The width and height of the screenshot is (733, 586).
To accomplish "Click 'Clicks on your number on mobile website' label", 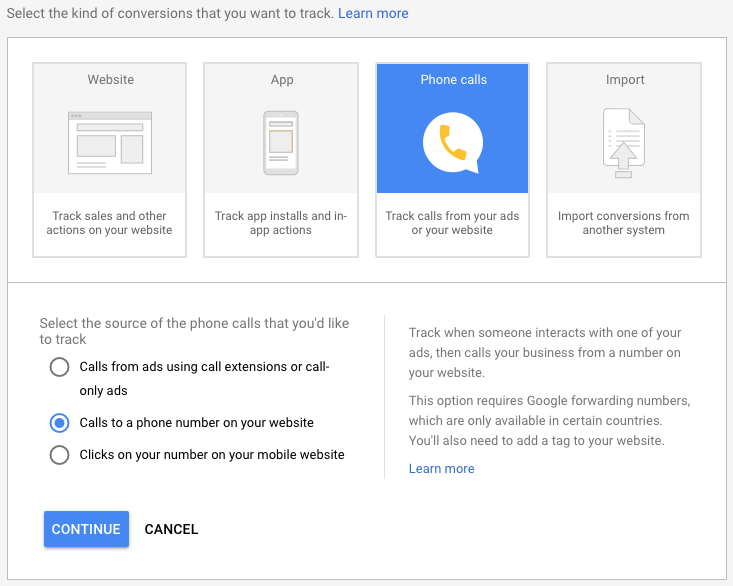I will coord(212,455).
